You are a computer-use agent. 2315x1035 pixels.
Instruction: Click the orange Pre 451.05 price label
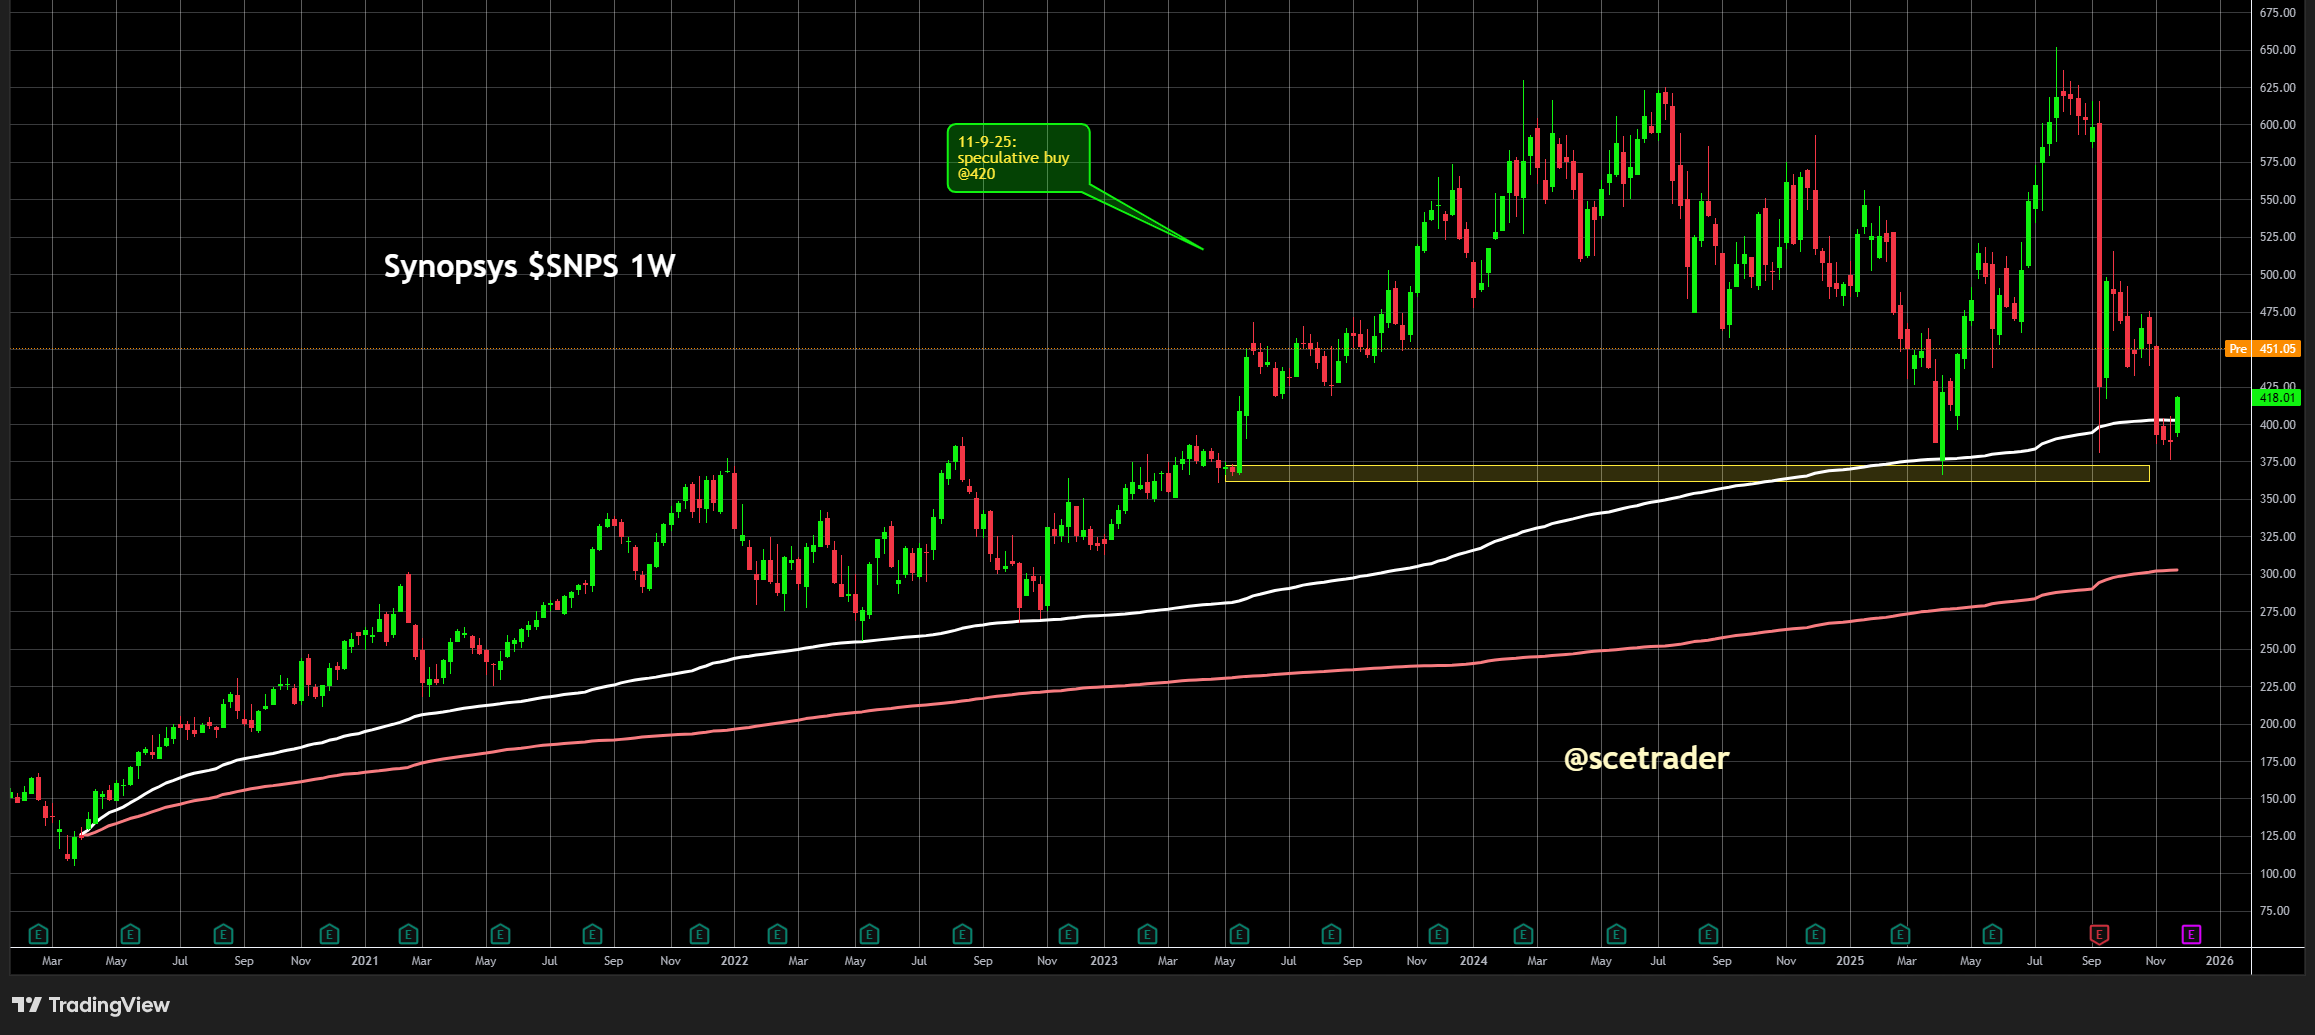pyautogui.click(x=2265, y=349)
